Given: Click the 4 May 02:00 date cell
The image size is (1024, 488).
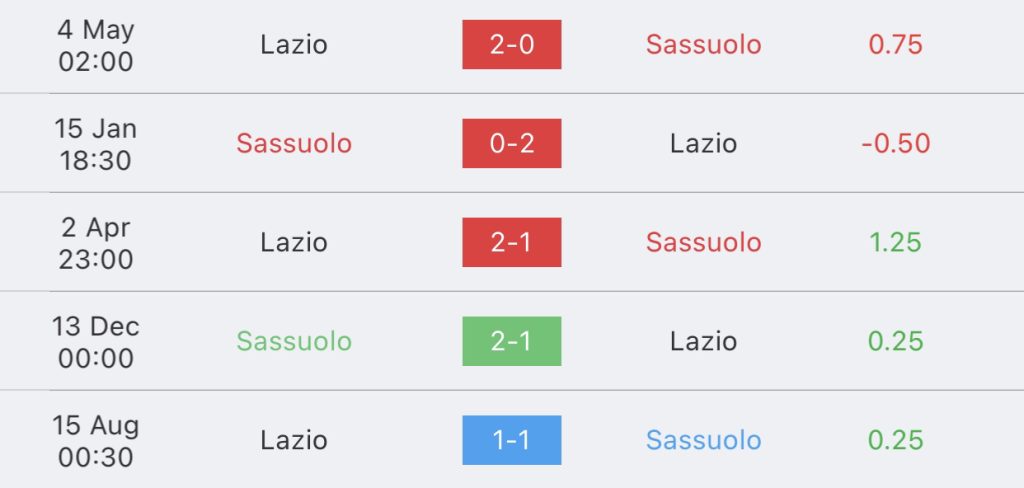Looking at the screenshot, I should 95,46.
